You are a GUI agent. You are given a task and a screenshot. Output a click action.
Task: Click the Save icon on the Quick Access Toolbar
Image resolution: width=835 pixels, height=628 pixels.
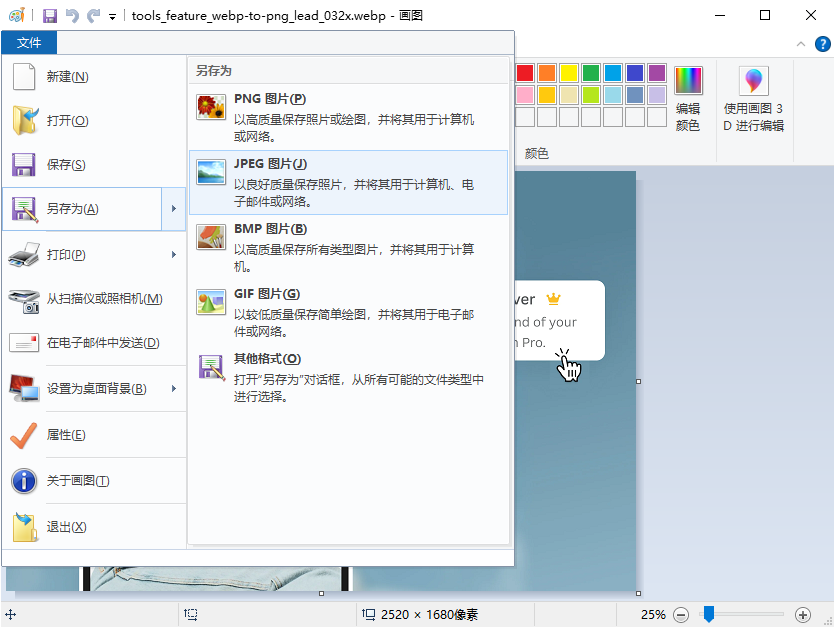point(50,14)
